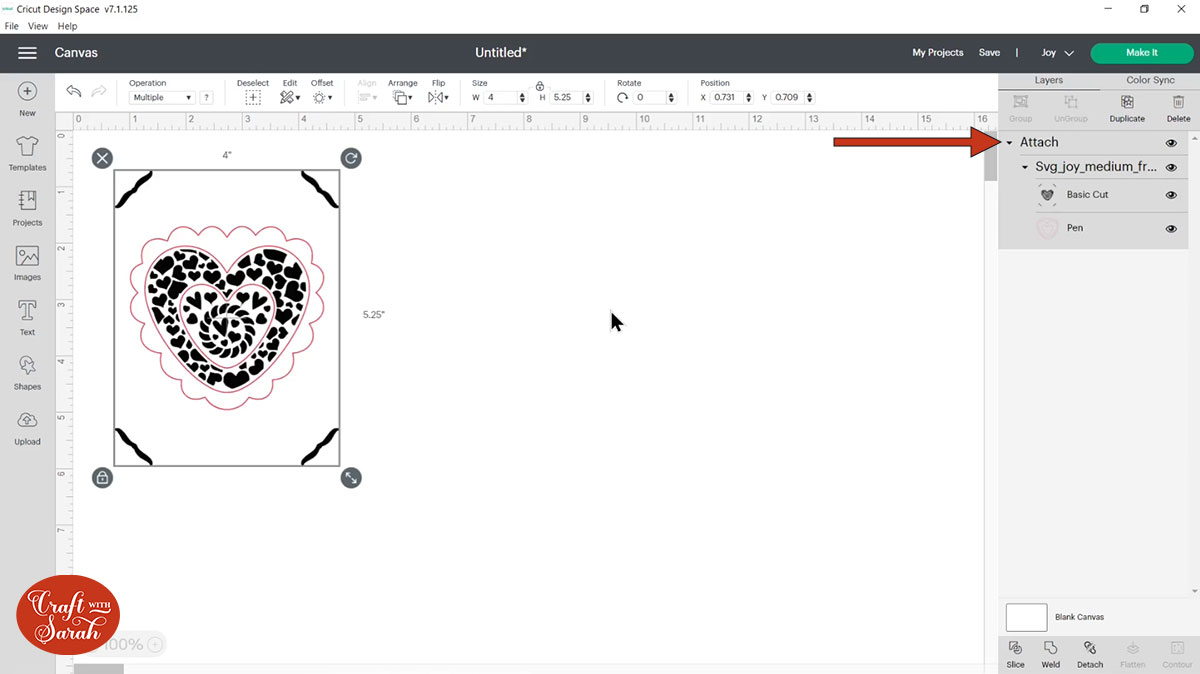The image size is (1200, 674).
Task: Click the Rotate angle input field
Action: pos(649,98)
